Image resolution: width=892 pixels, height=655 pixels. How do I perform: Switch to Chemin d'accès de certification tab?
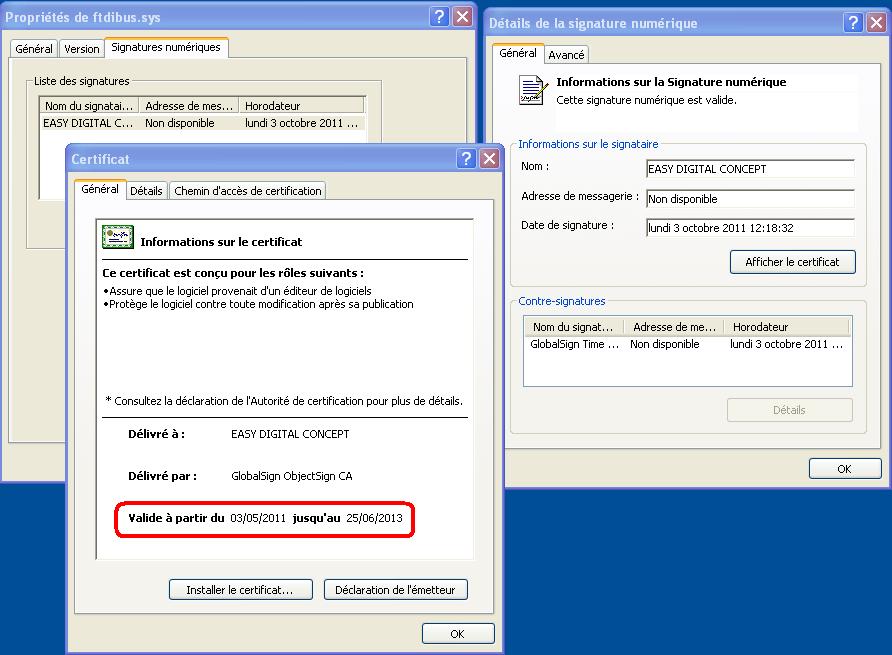pyautogui.click(x=247, y=191)
